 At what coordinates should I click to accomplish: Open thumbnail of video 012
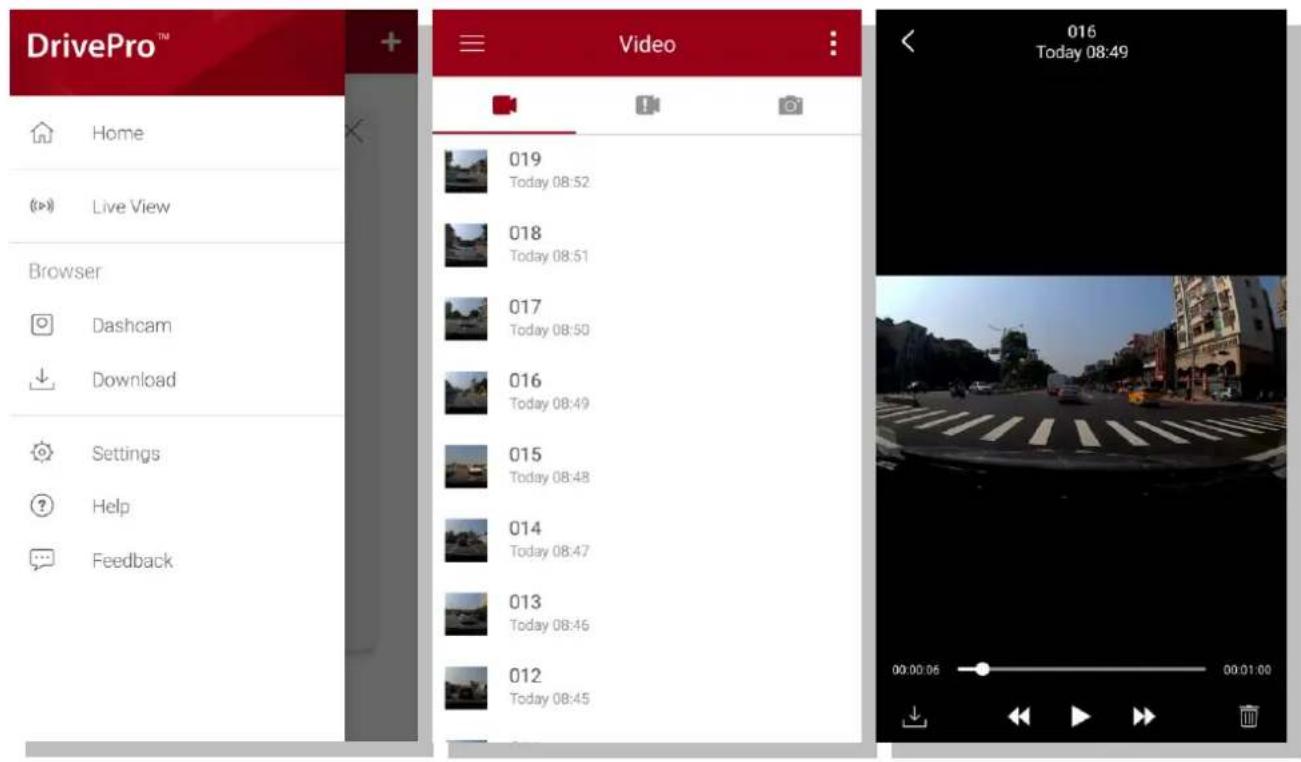[x=466, y=688]
